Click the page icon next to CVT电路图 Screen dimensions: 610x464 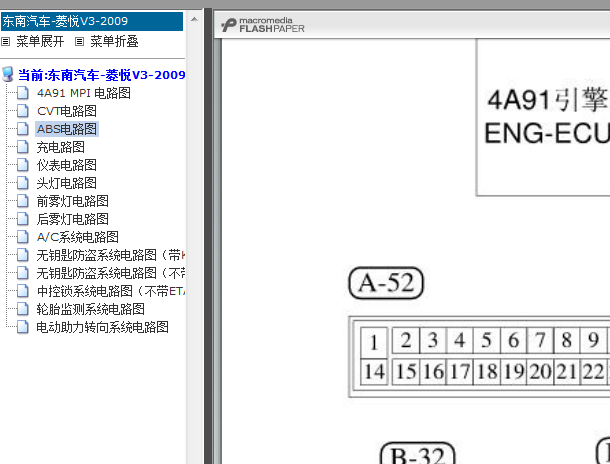23,111
